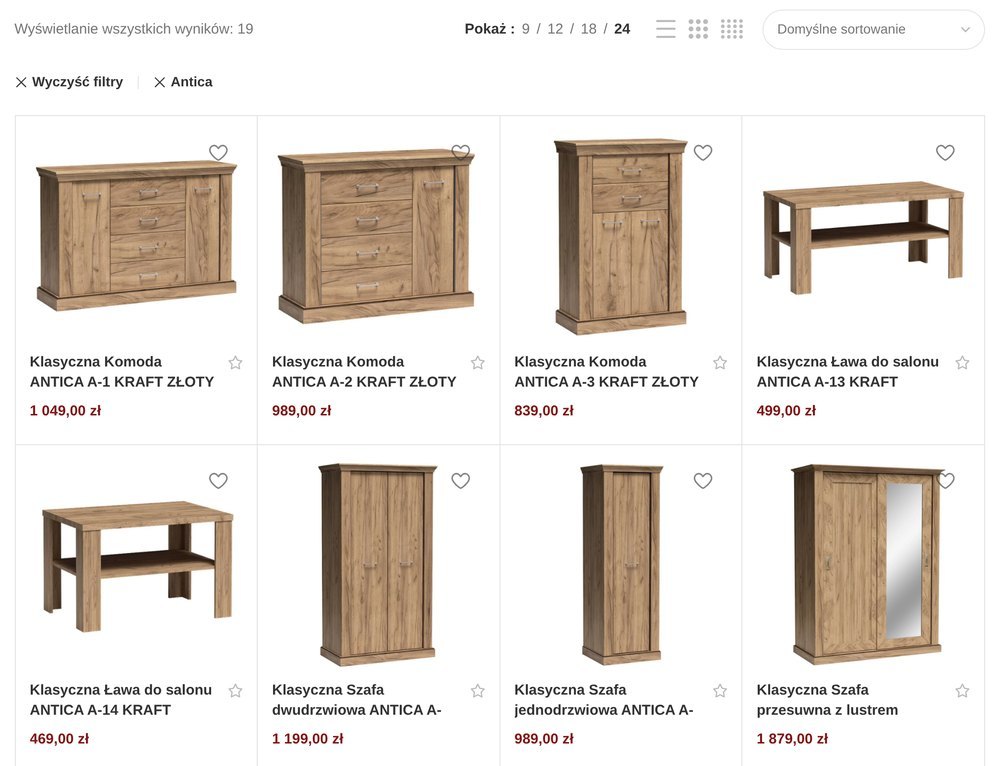The width and height of the screenshot is (1000, 766).
Task: Toggle compare star for Szafa jednodrzwiowa
Action: [720, 691]
